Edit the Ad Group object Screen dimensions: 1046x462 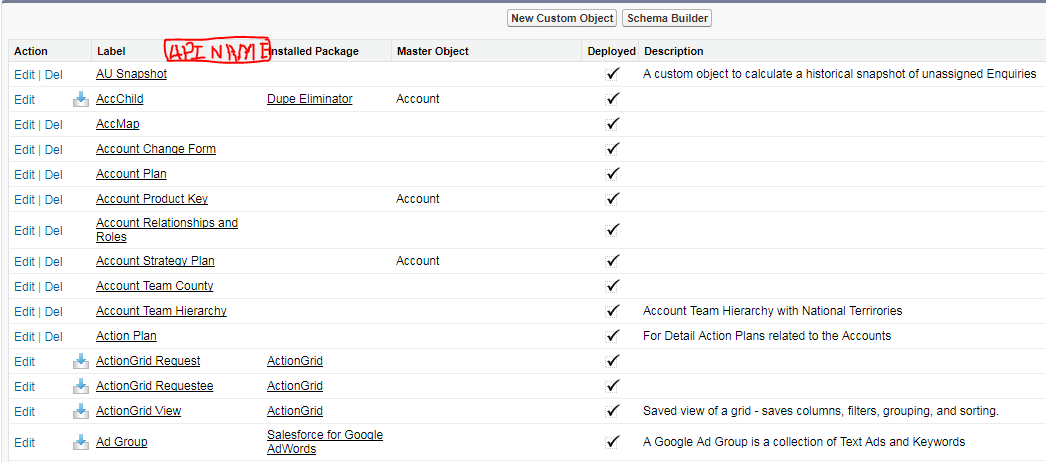[x=24, y=443]
